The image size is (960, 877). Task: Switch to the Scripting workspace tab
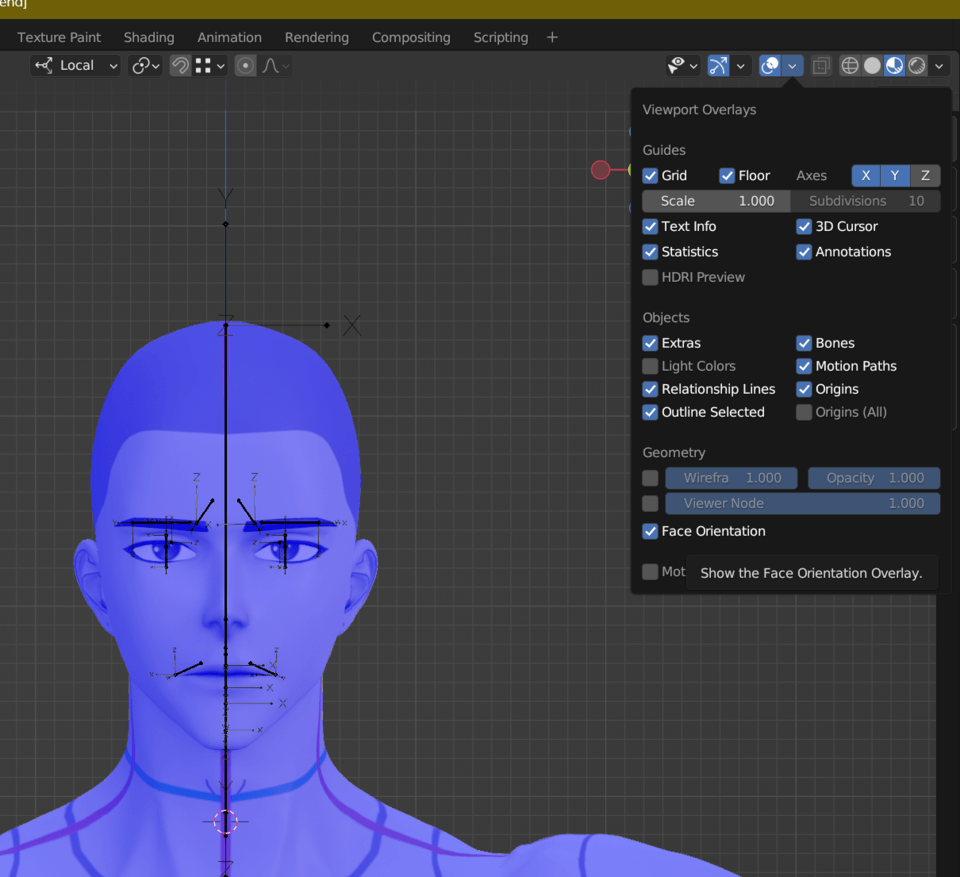coord(500,38)
